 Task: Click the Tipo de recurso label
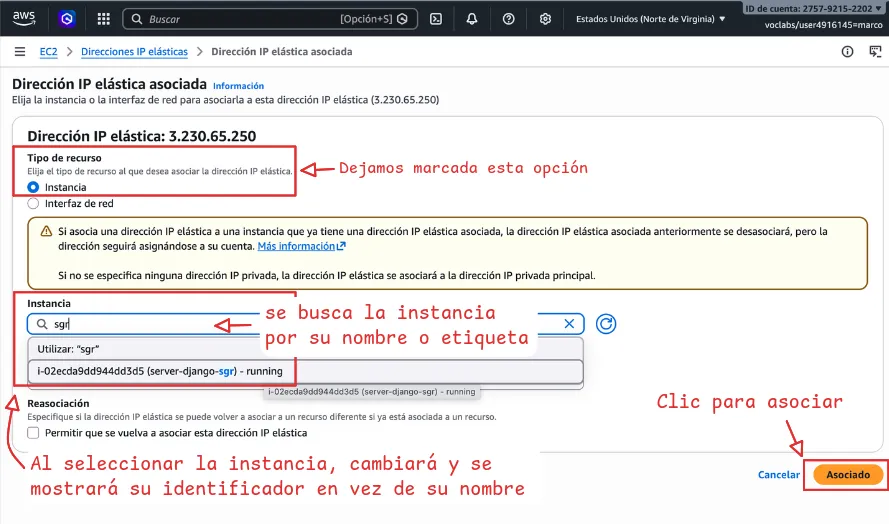point(65,158)
